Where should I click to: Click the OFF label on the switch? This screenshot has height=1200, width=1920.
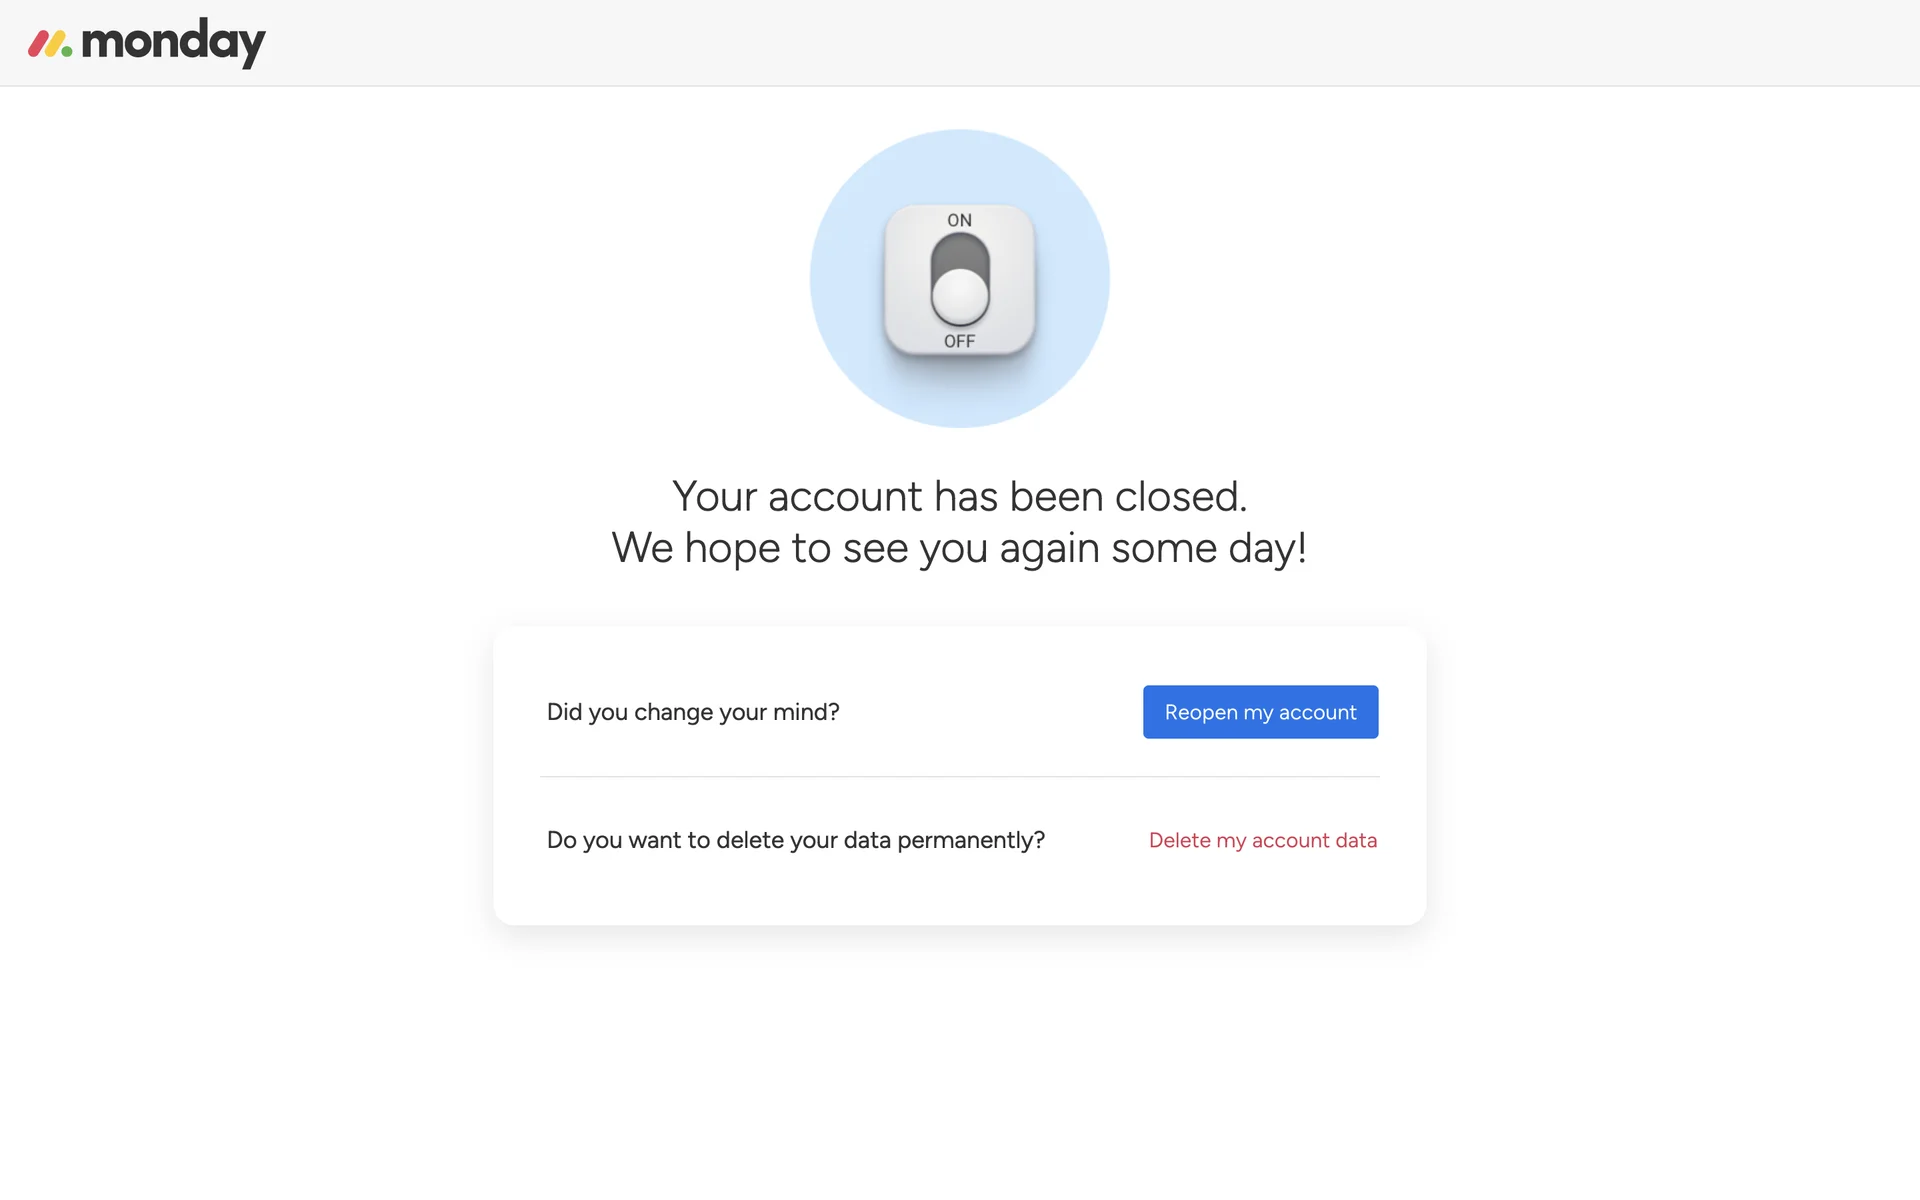coord(959,341)
